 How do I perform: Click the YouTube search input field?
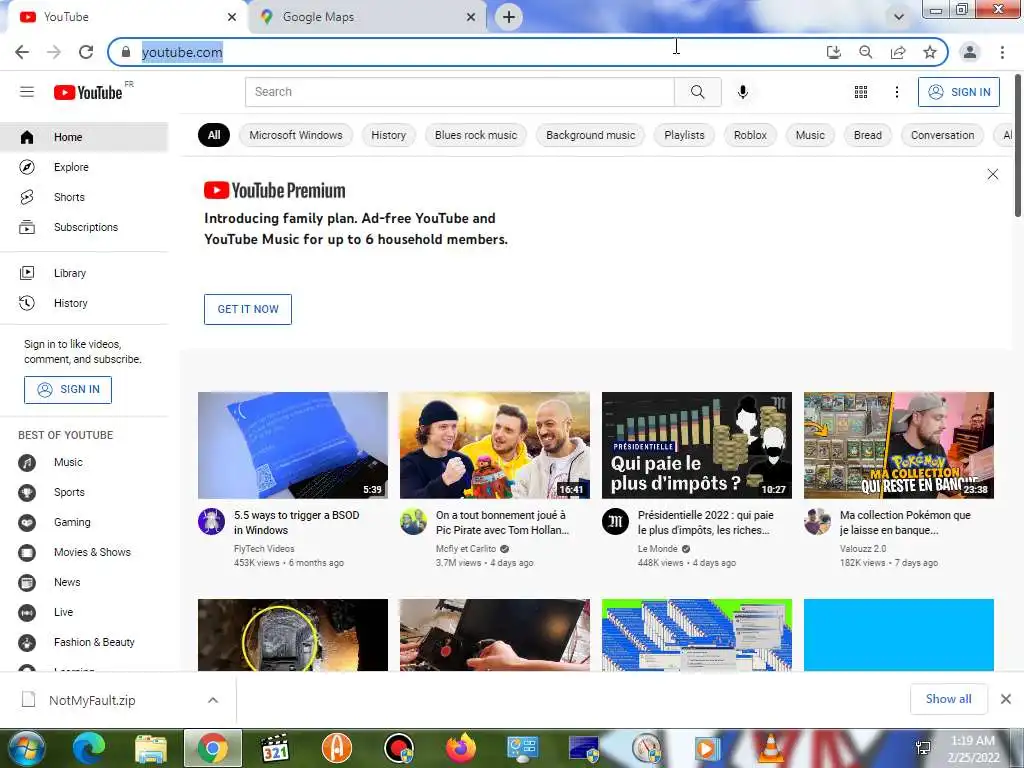pyautogui.click(x=460, y=92)
